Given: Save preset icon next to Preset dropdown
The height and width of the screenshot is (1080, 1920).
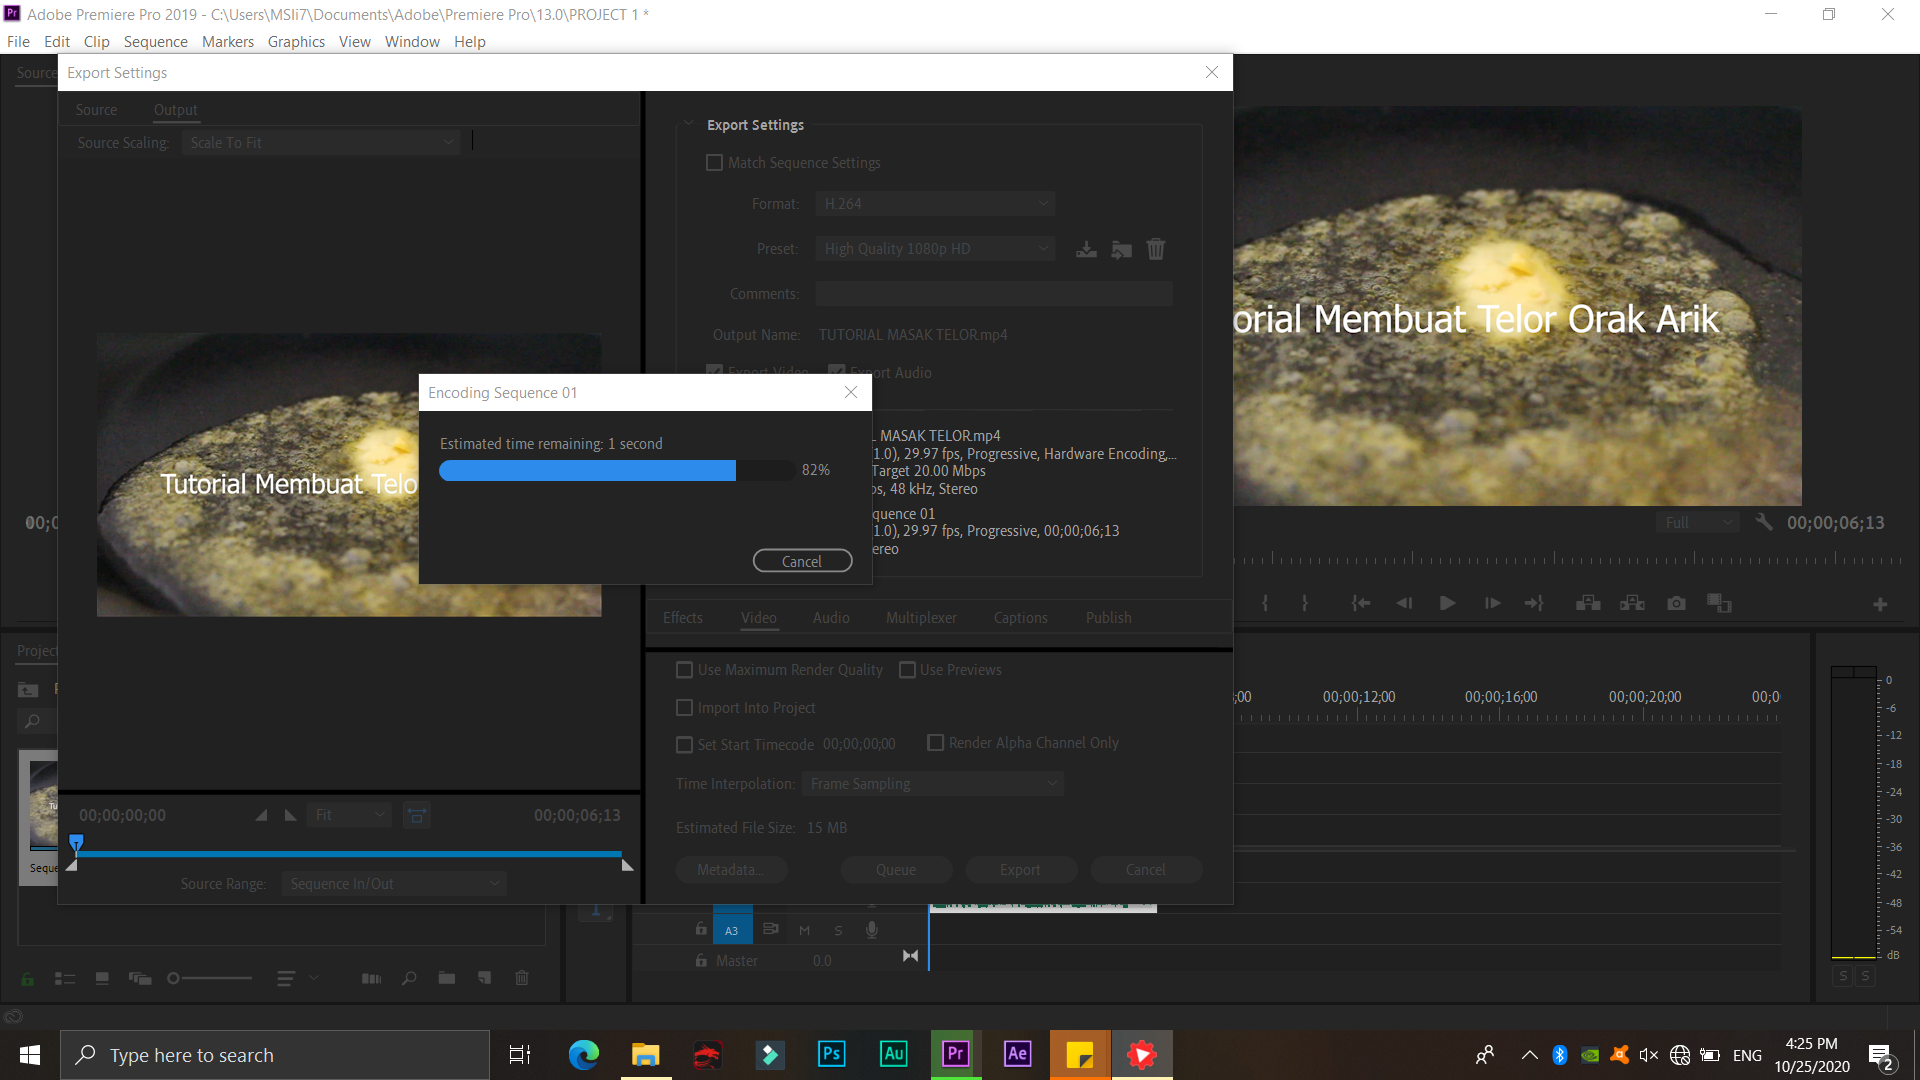Looking at the screenshot, I should click(1086, 249).
